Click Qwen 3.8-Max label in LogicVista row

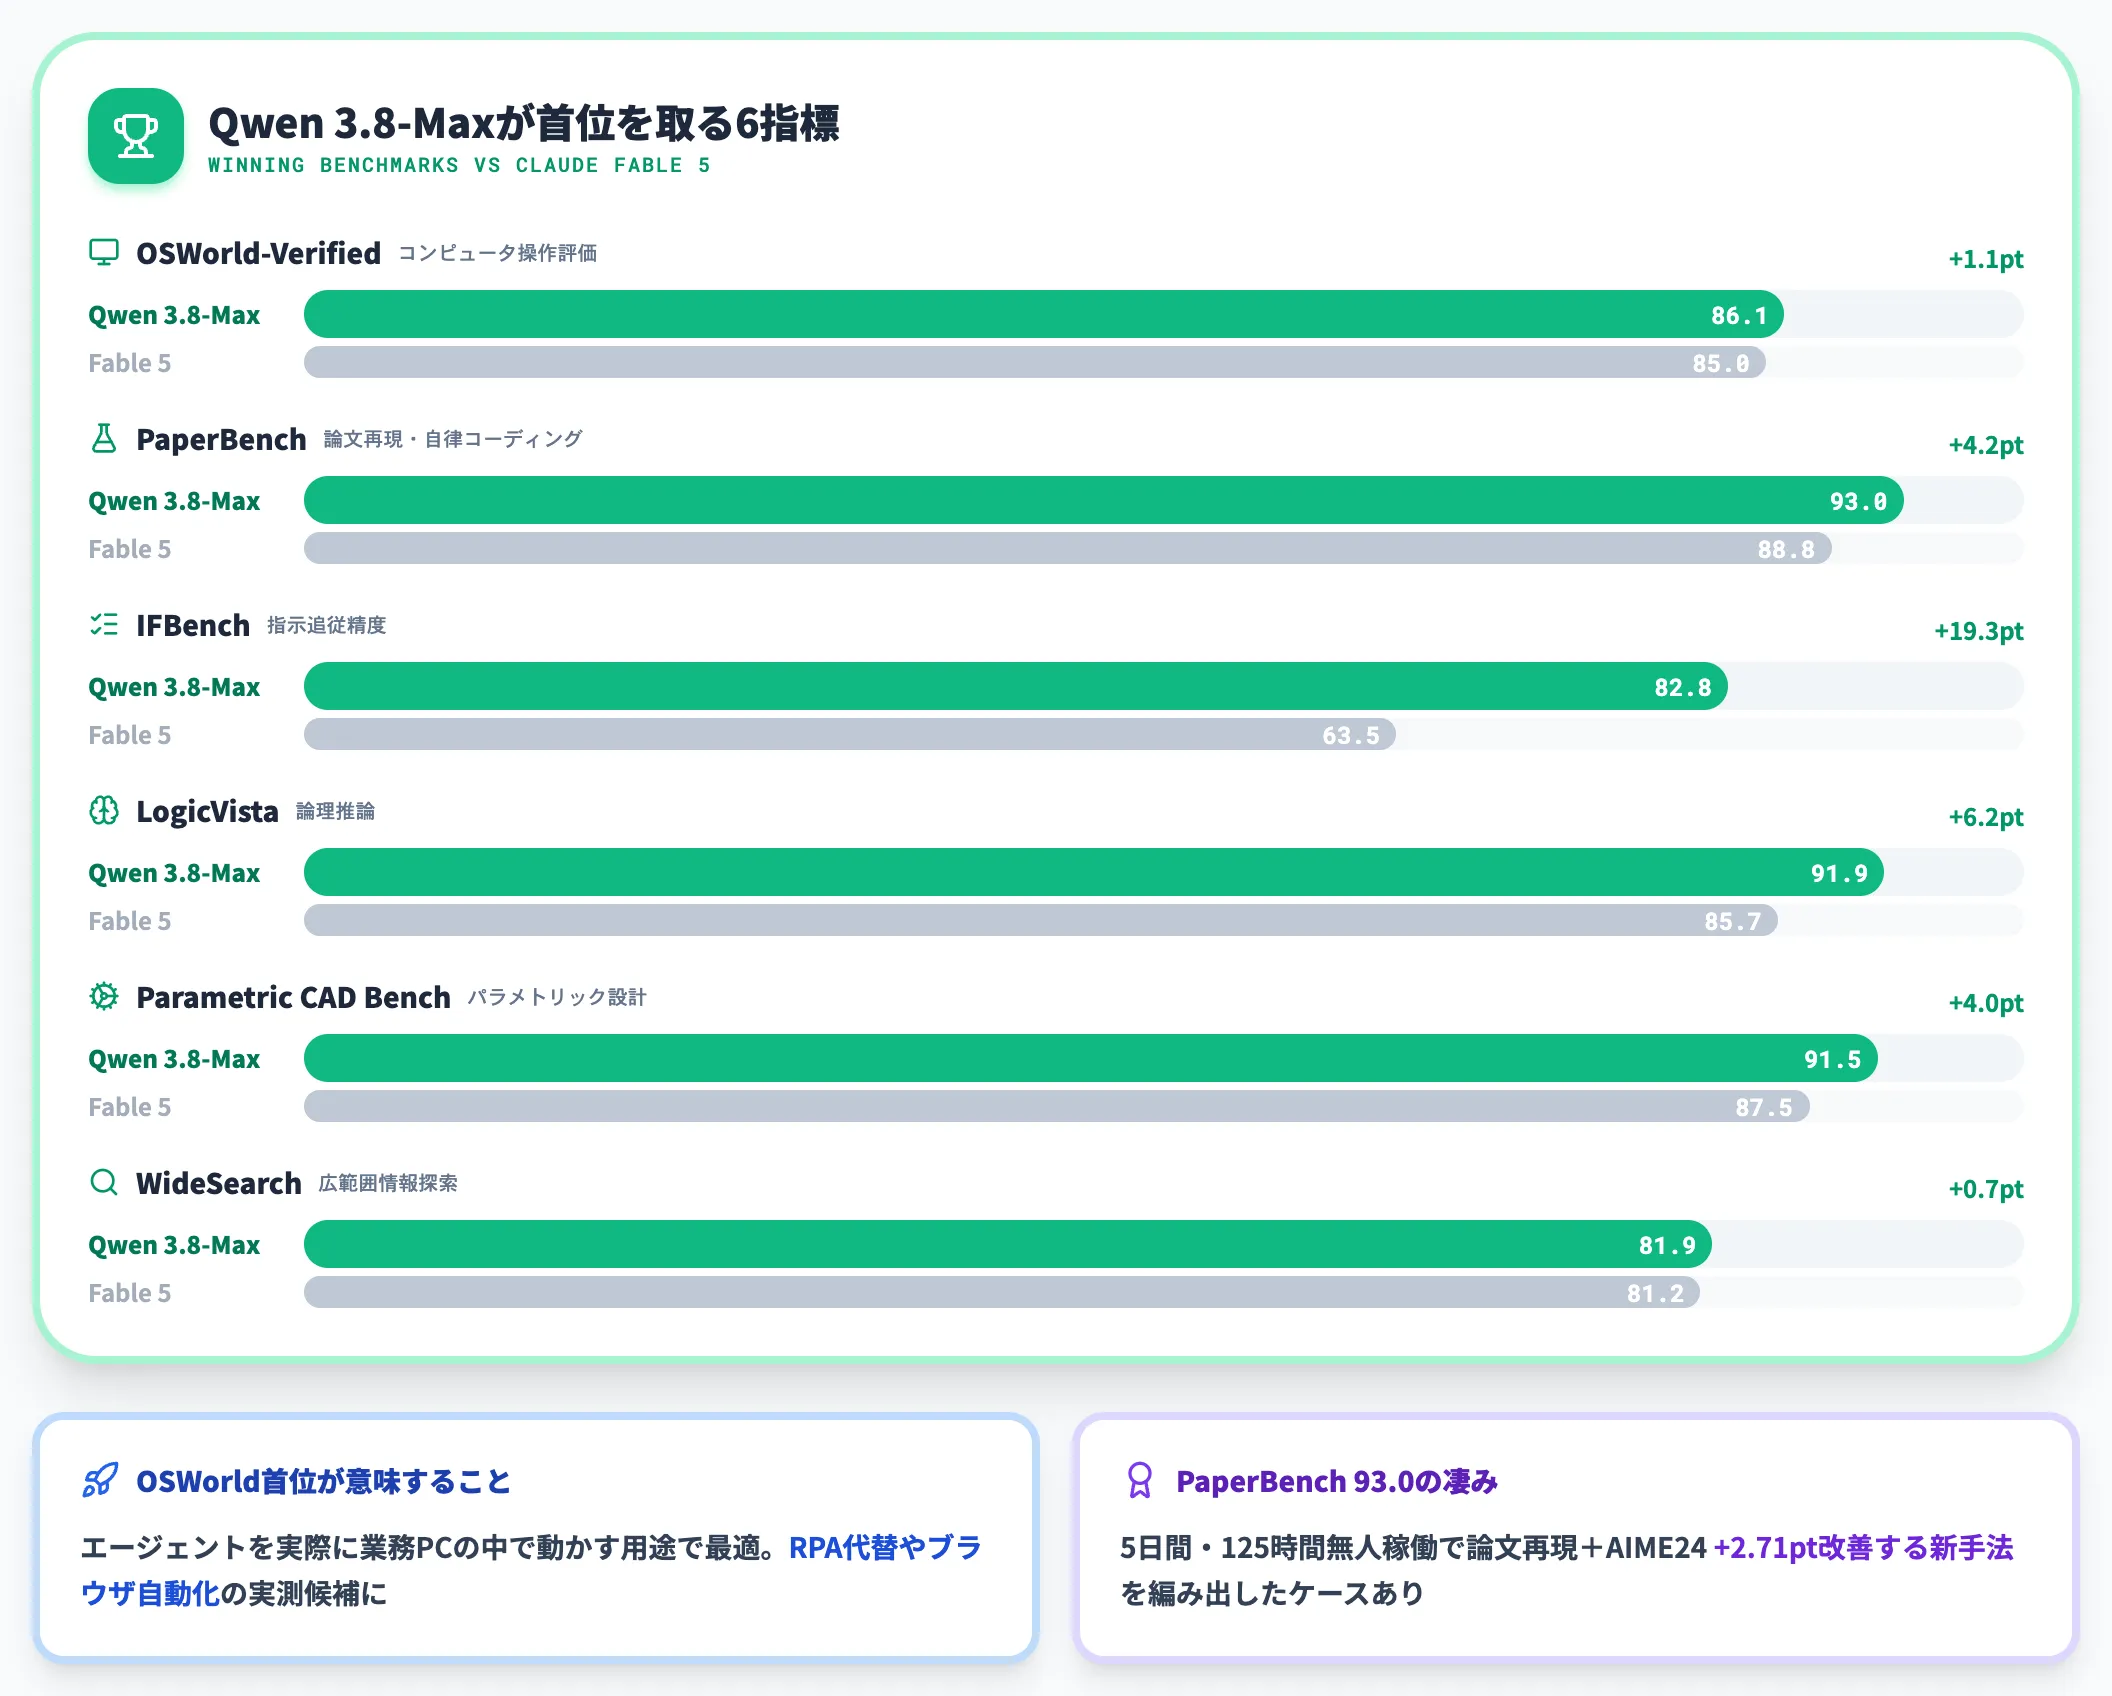pyautogui.click(x=174, y=873)
